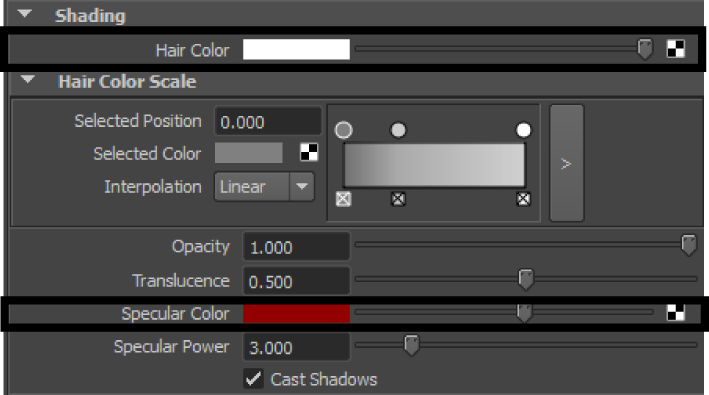This screenshot has width=709, height=395.
Task: Open the expanded ramp editor arrow button
Action: pos(567,163)
